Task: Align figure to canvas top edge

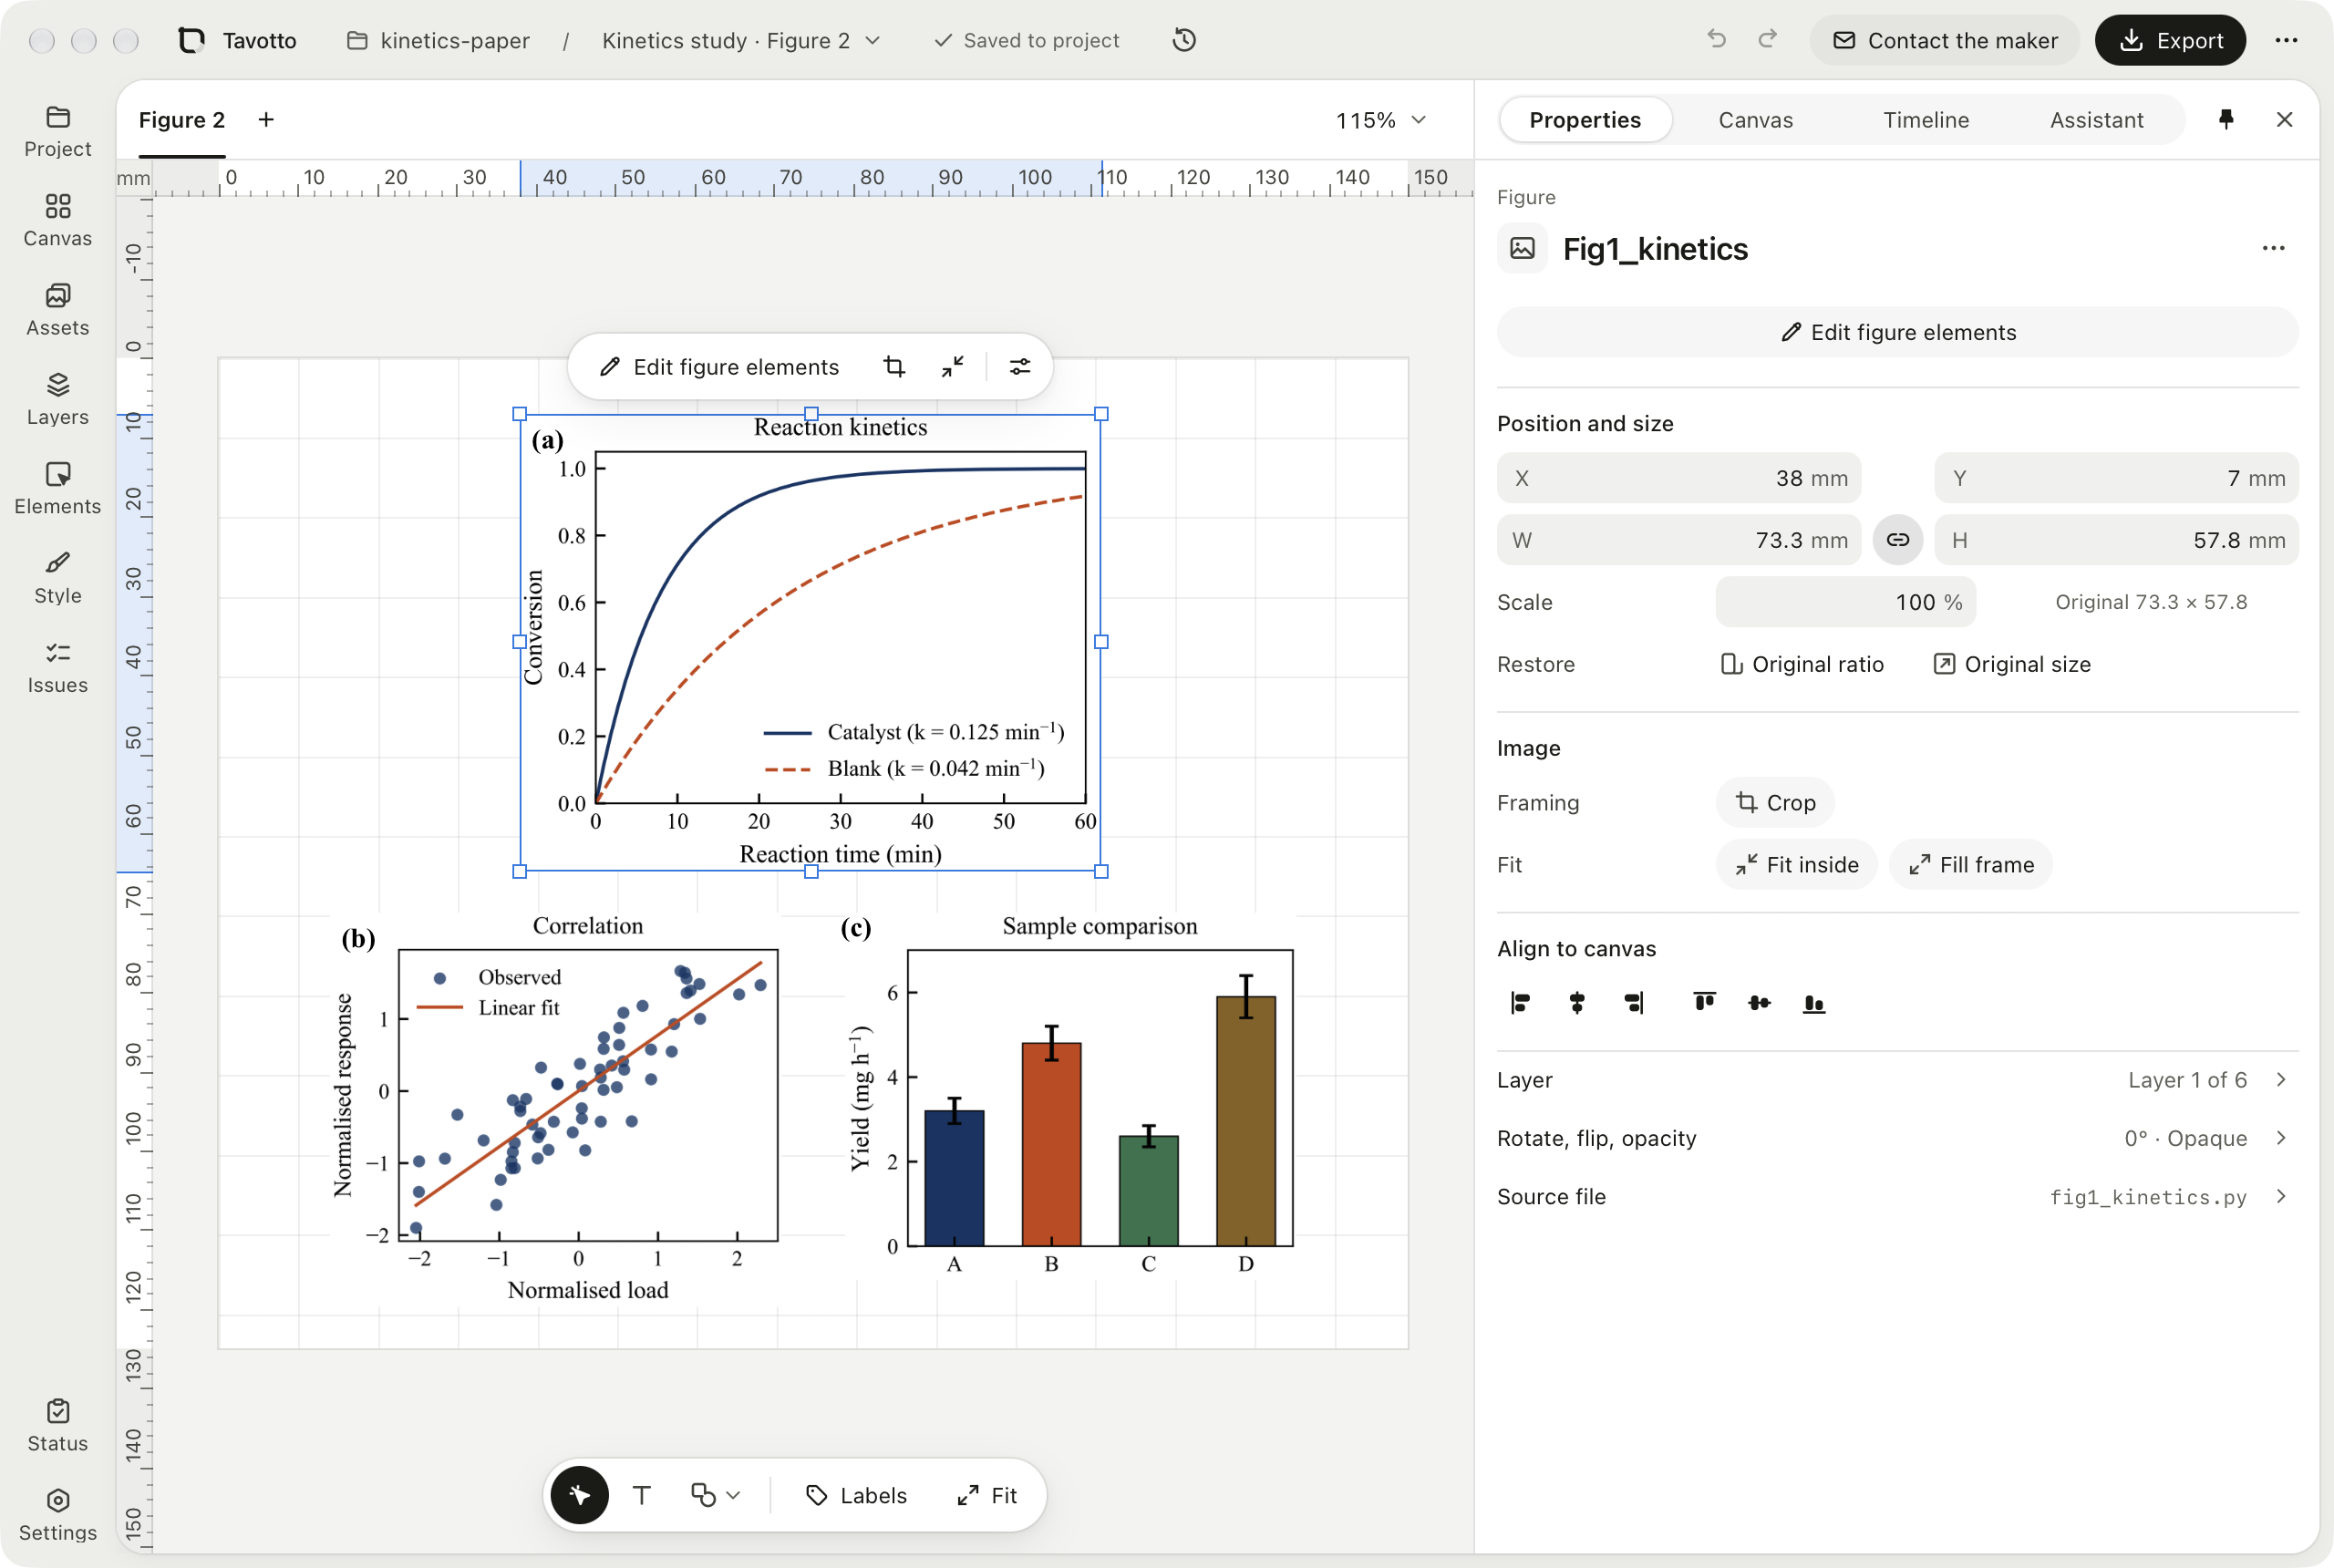Action: point(1705,1002)
